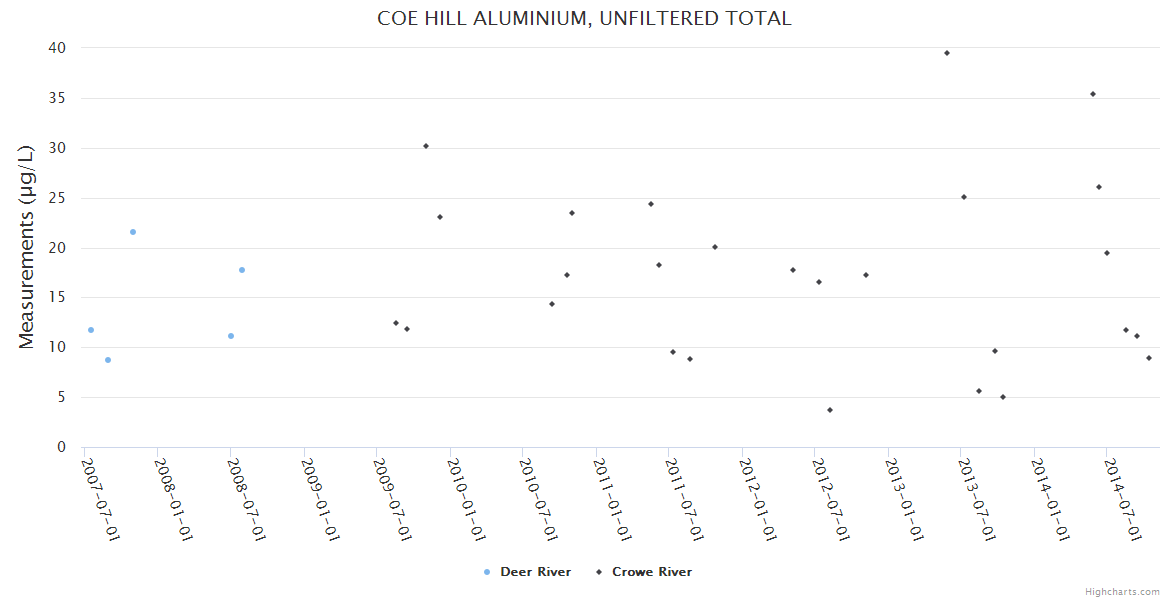1170x600 pixels.
Task: Select the highest Deer River point above 20
Action: pyautogui.click(x=133, y=232)
